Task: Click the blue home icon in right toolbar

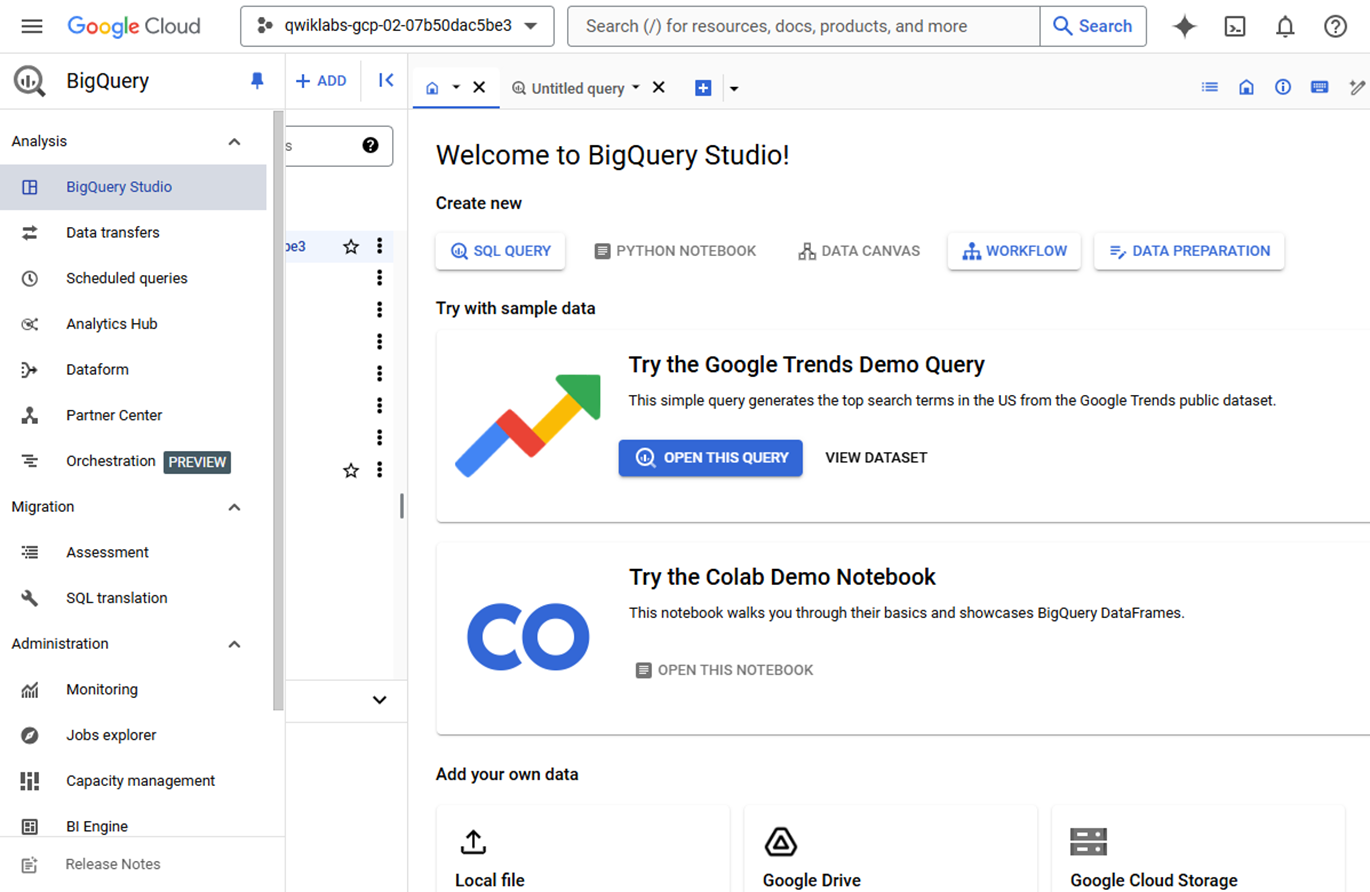Action: [1246, 87]
